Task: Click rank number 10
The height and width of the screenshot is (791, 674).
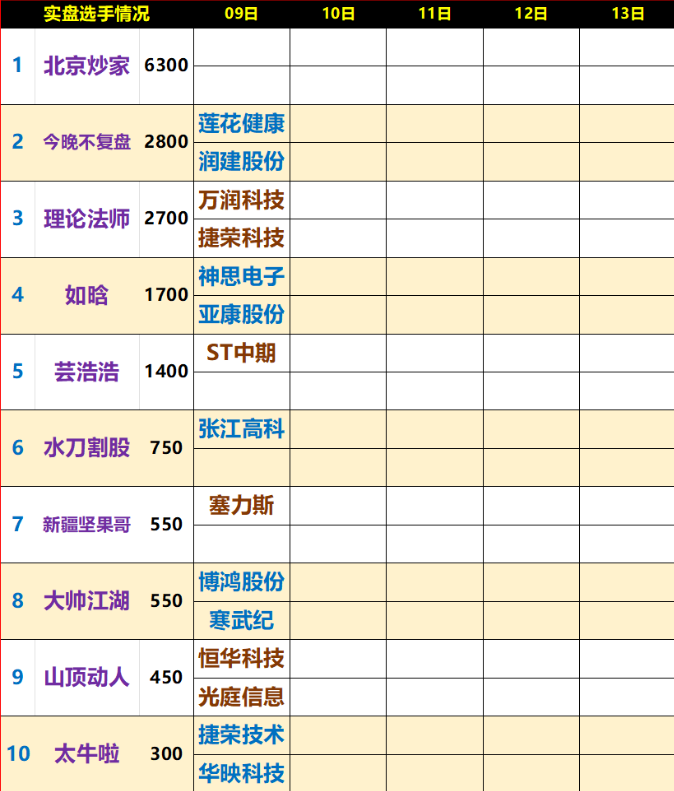Action: click(19, 754)
